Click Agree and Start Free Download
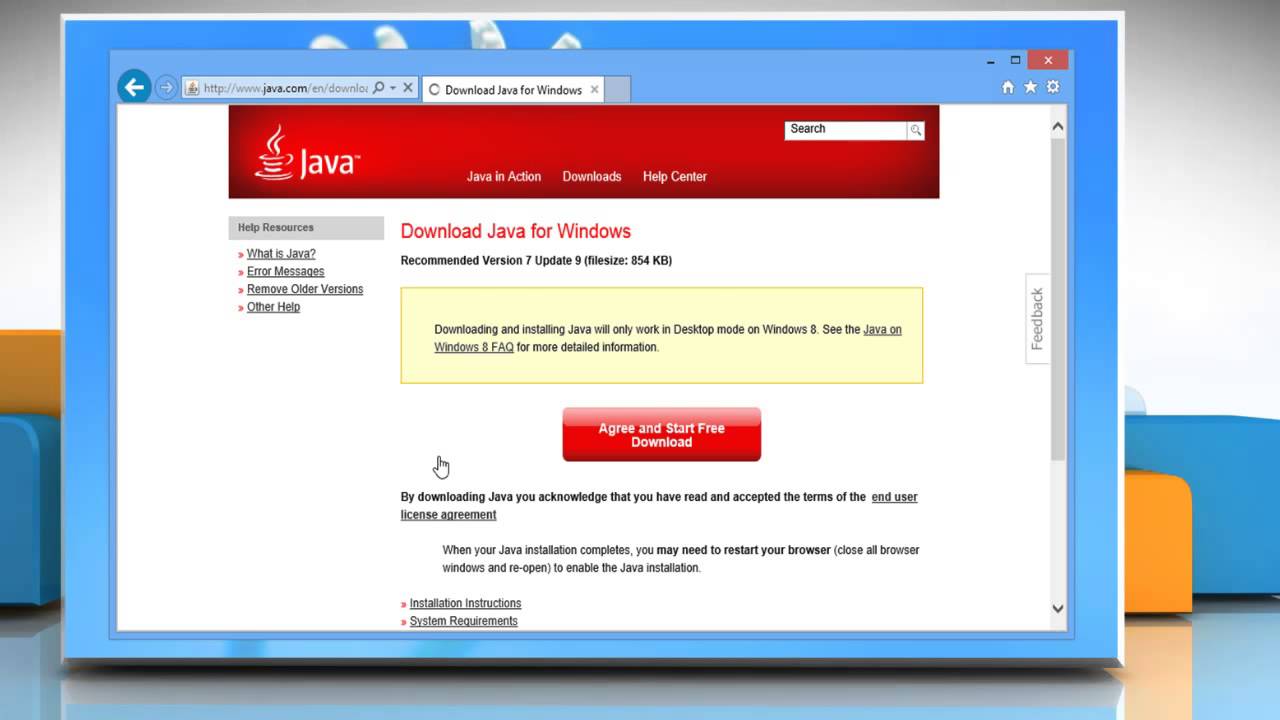1280x720 pixels. [661, 435]
